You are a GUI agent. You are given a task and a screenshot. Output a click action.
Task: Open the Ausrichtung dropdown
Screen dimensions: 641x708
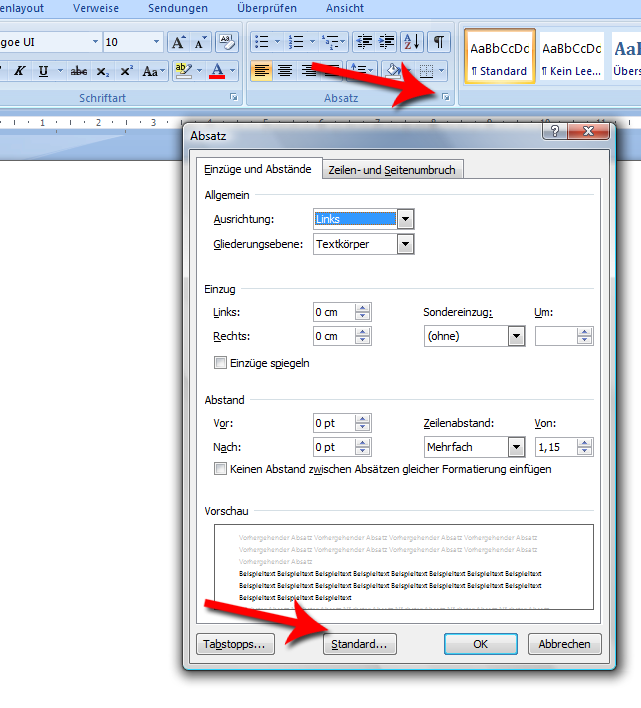(405, 219)
